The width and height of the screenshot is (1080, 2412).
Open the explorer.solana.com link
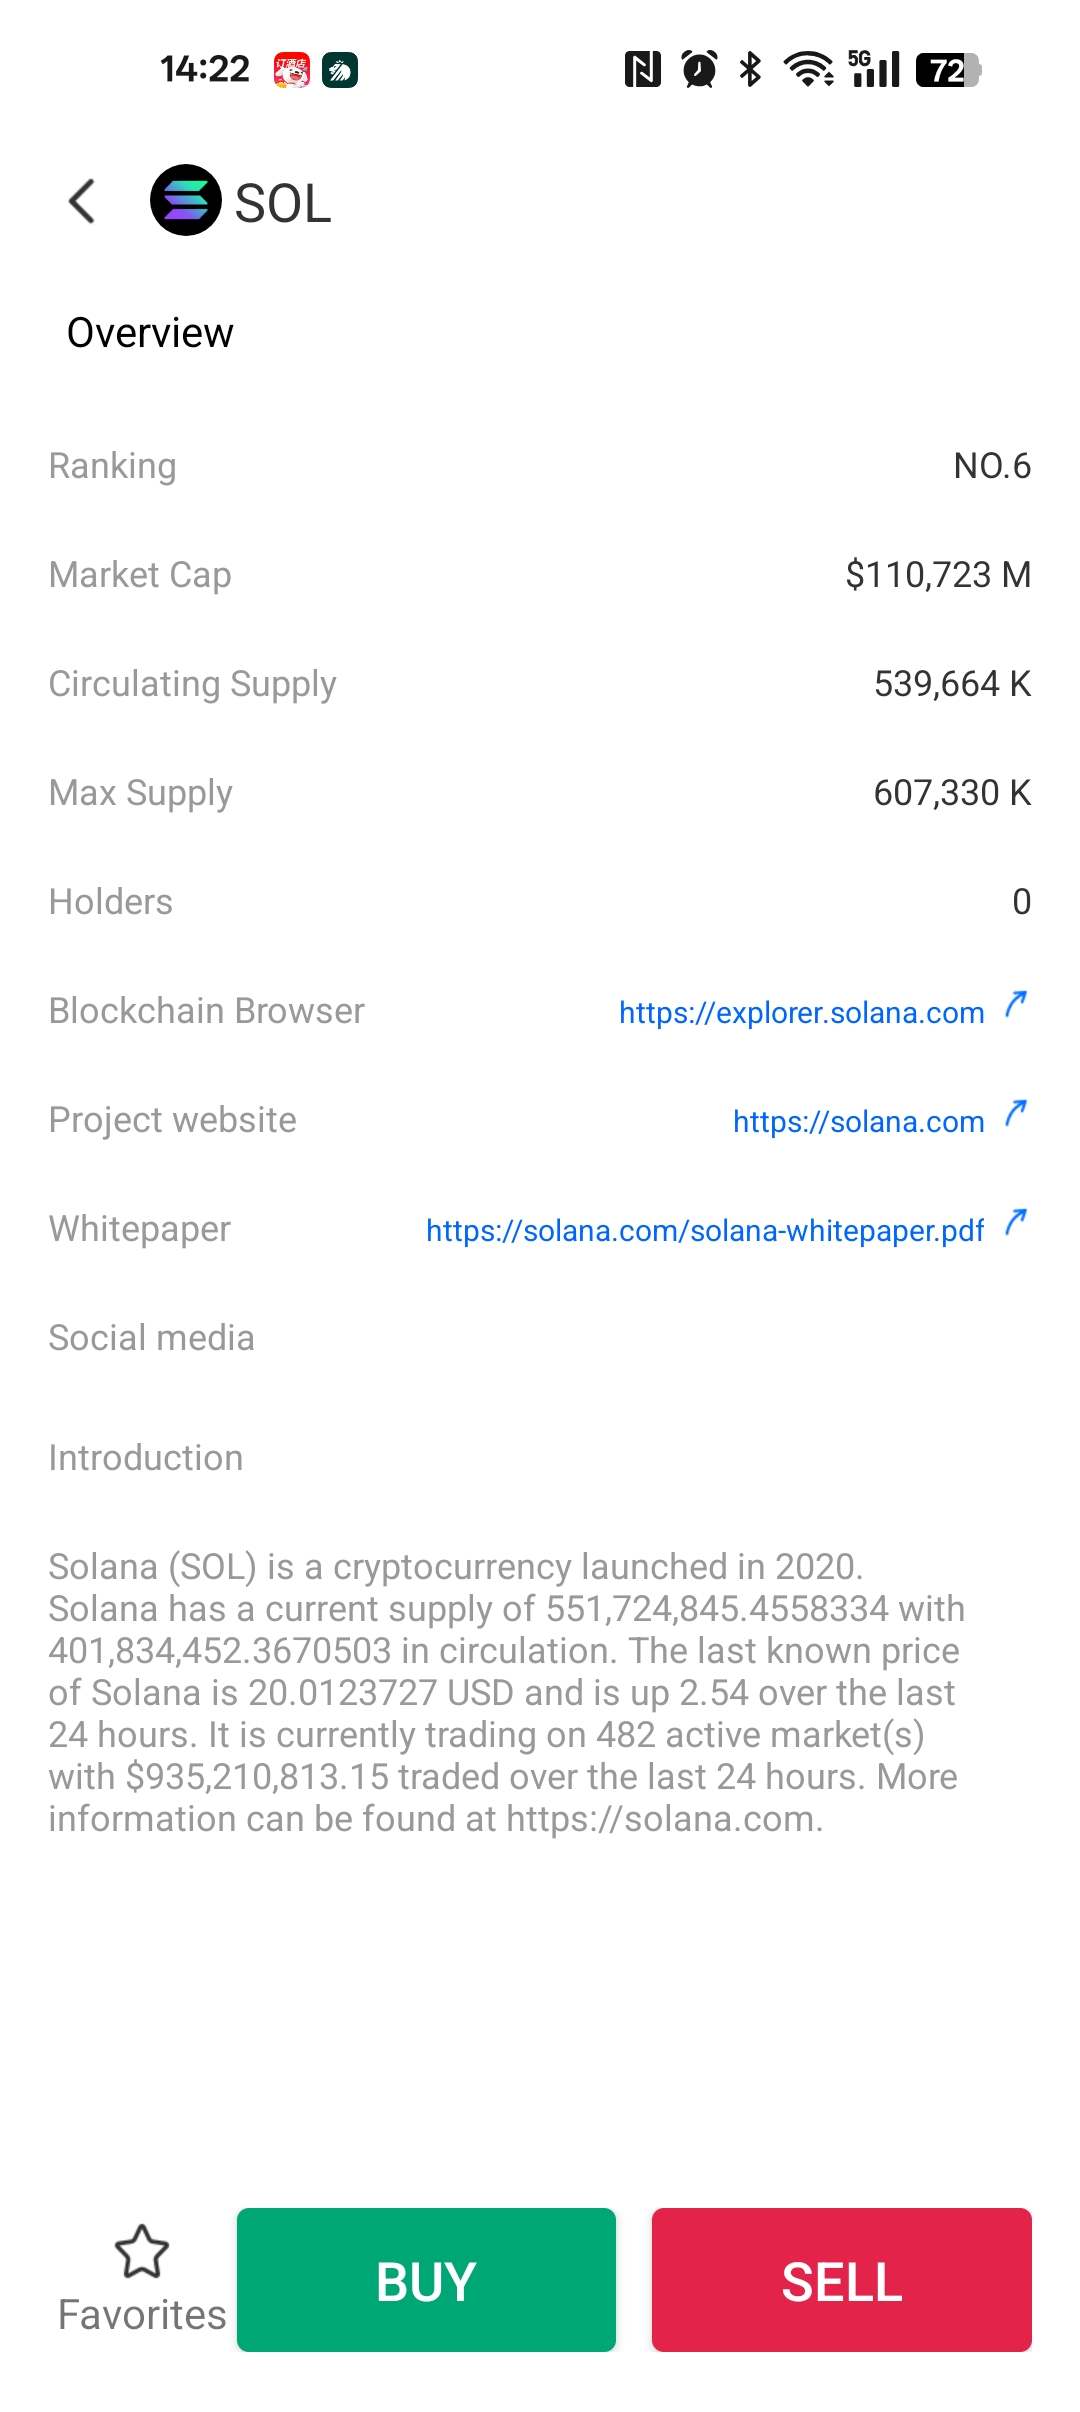[x=801, y=1013]
